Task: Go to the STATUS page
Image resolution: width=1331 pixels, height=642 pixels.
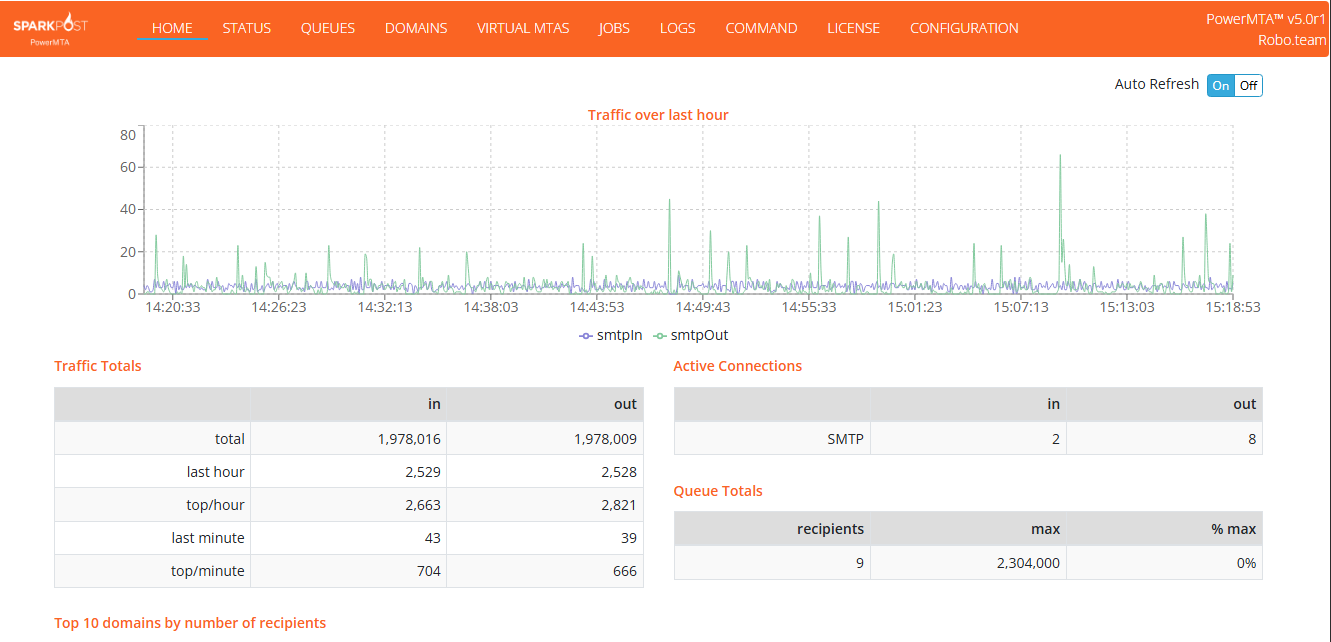Action: tap(247, 28)
